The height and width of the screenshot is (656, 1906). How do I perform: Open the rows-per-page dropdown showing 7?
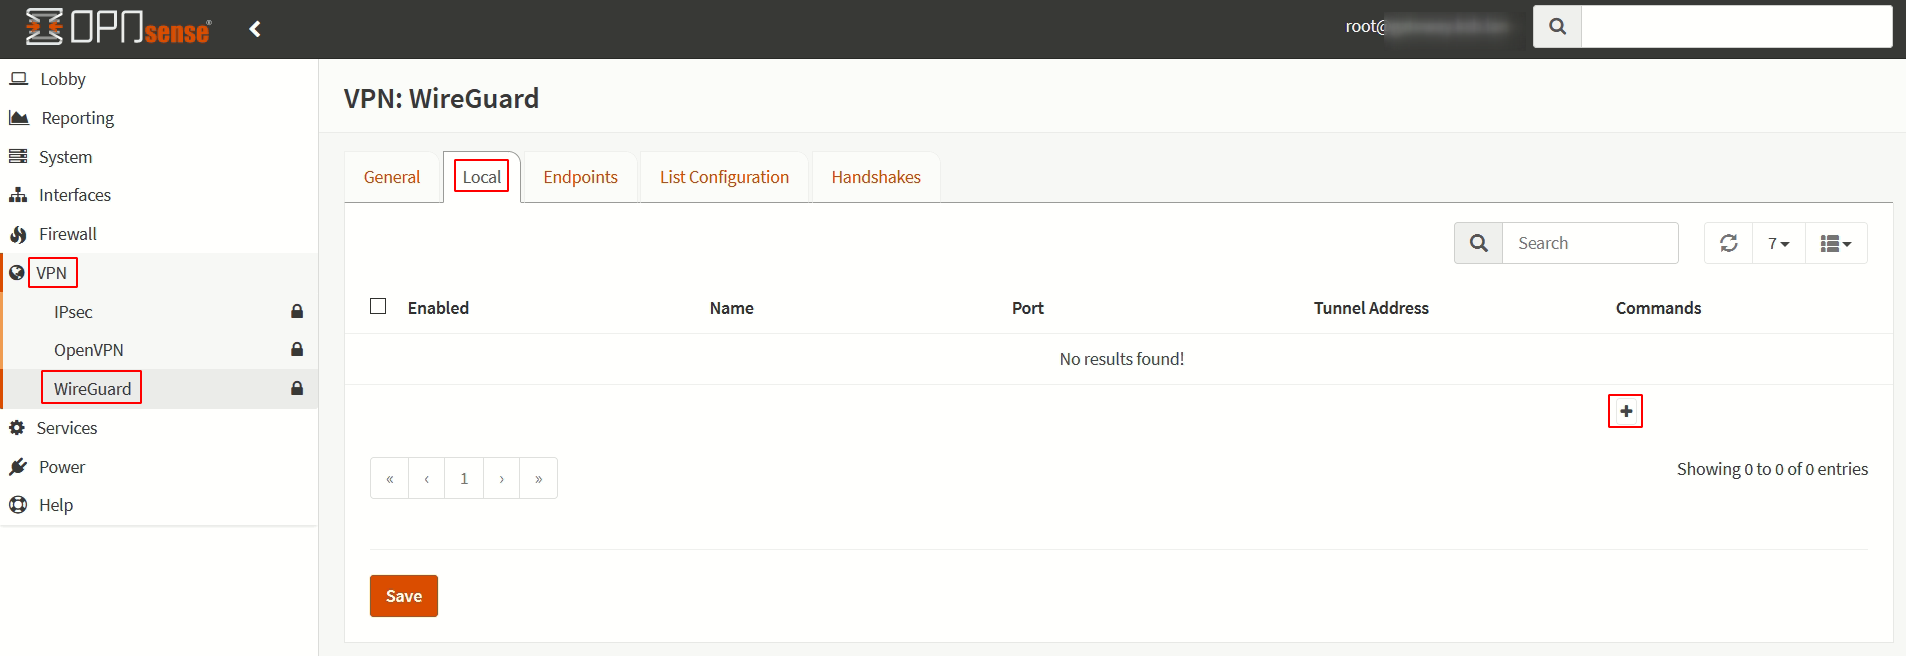click(x=1778, y=243)
